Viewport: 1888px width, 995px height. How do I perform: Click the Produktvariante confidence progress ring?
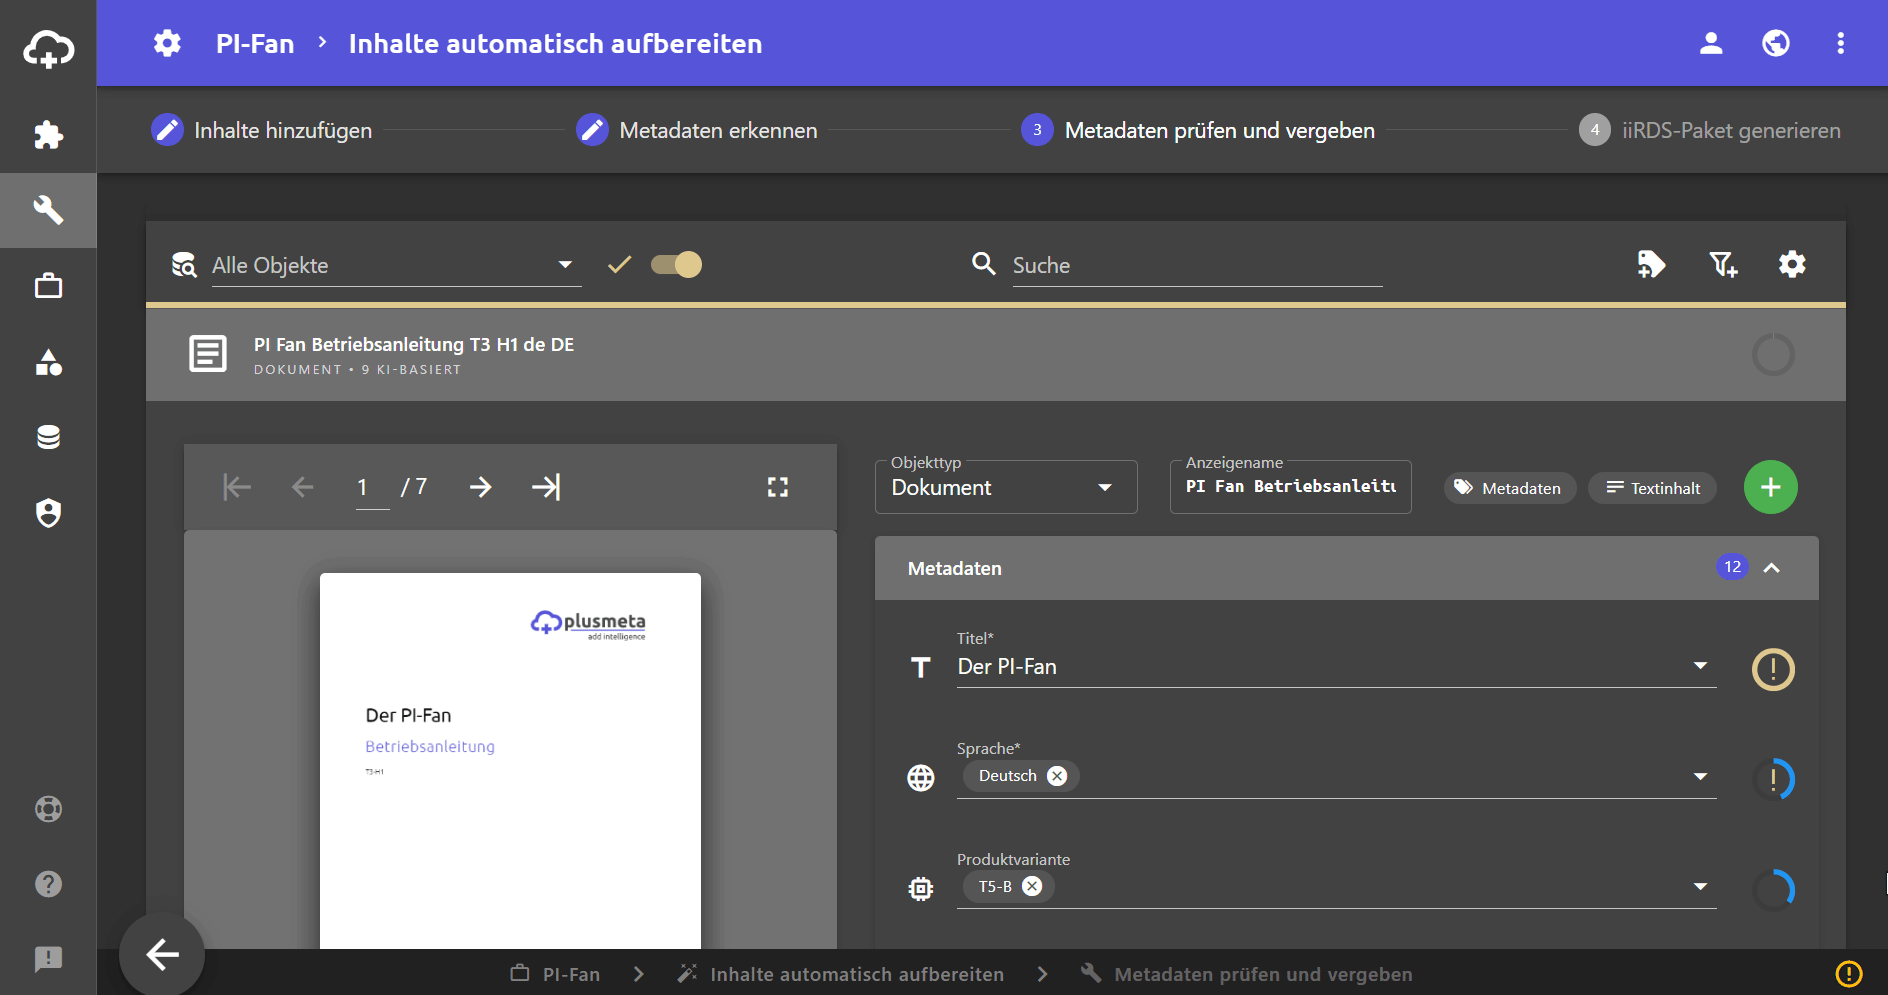click(1773, 889)
